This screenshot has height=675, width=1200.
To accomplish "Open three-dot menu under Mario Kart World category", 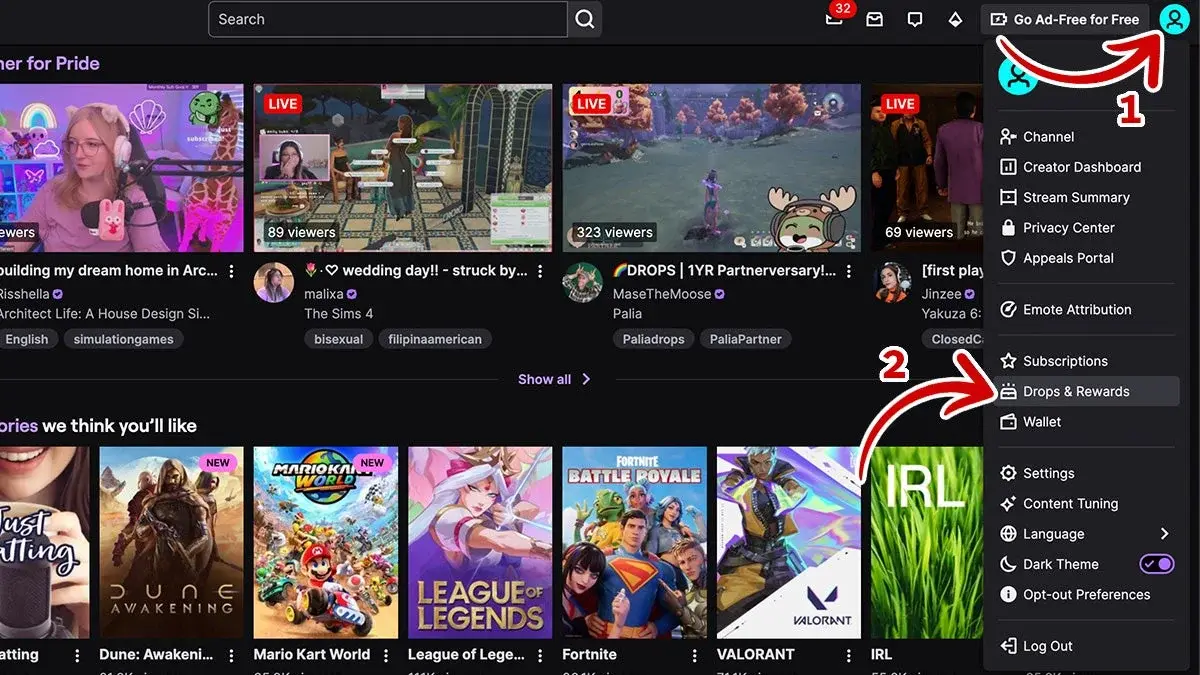I will click(386, 655).
